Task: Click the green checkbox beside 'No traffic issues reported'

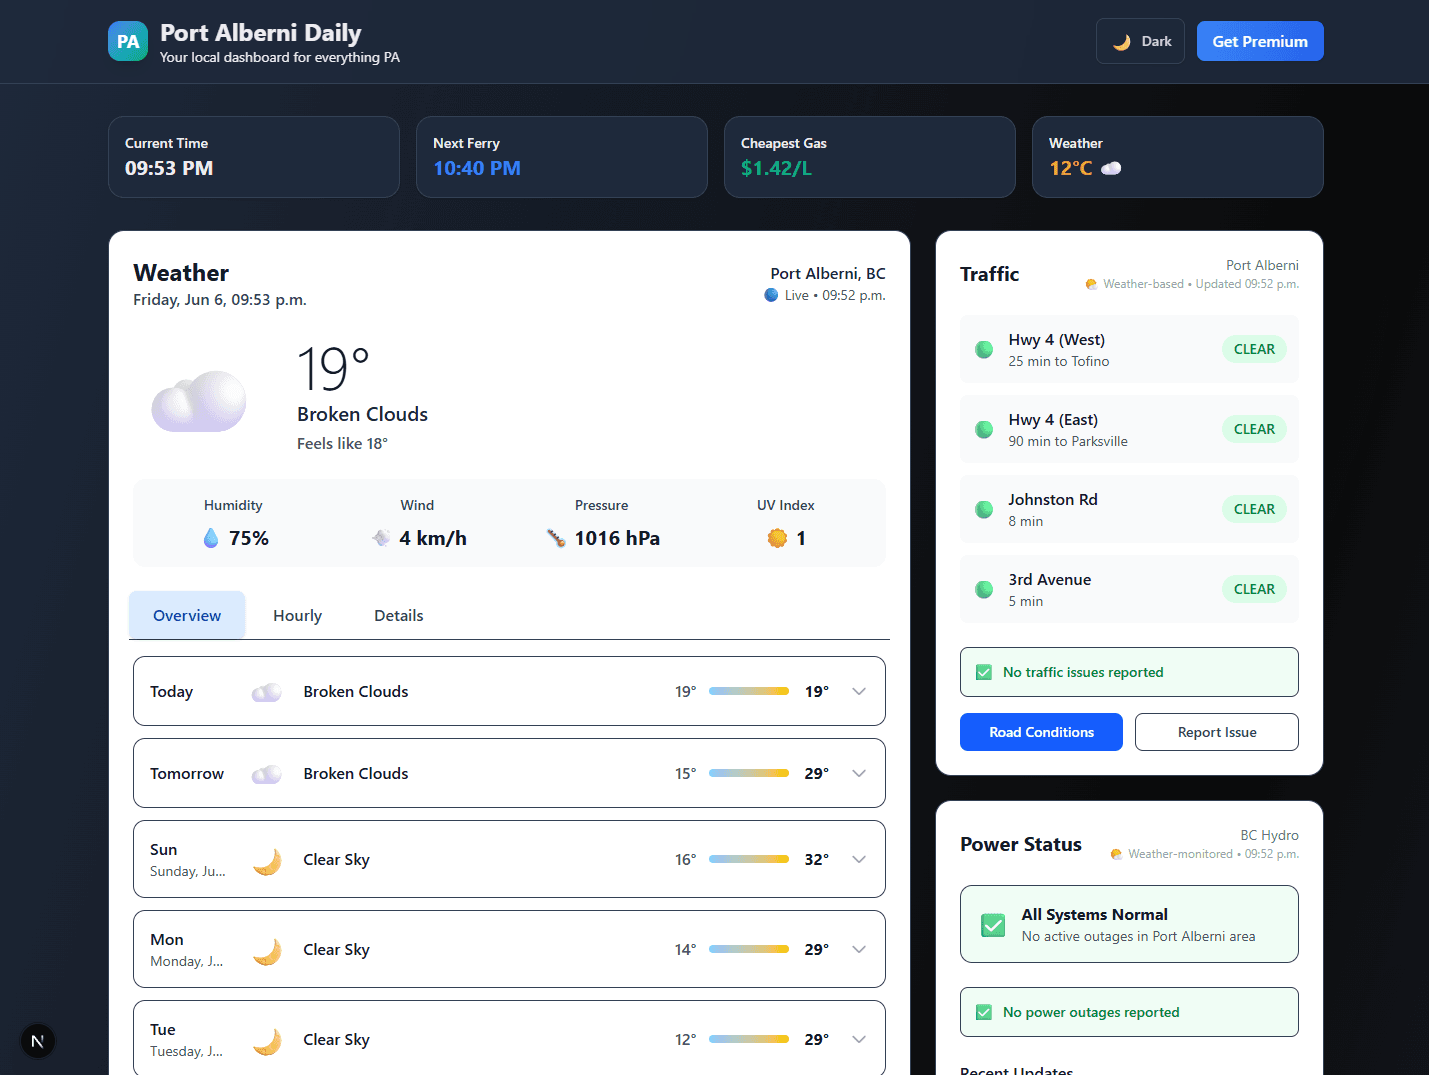Action: pyautogui.click(x=985, y=672)
